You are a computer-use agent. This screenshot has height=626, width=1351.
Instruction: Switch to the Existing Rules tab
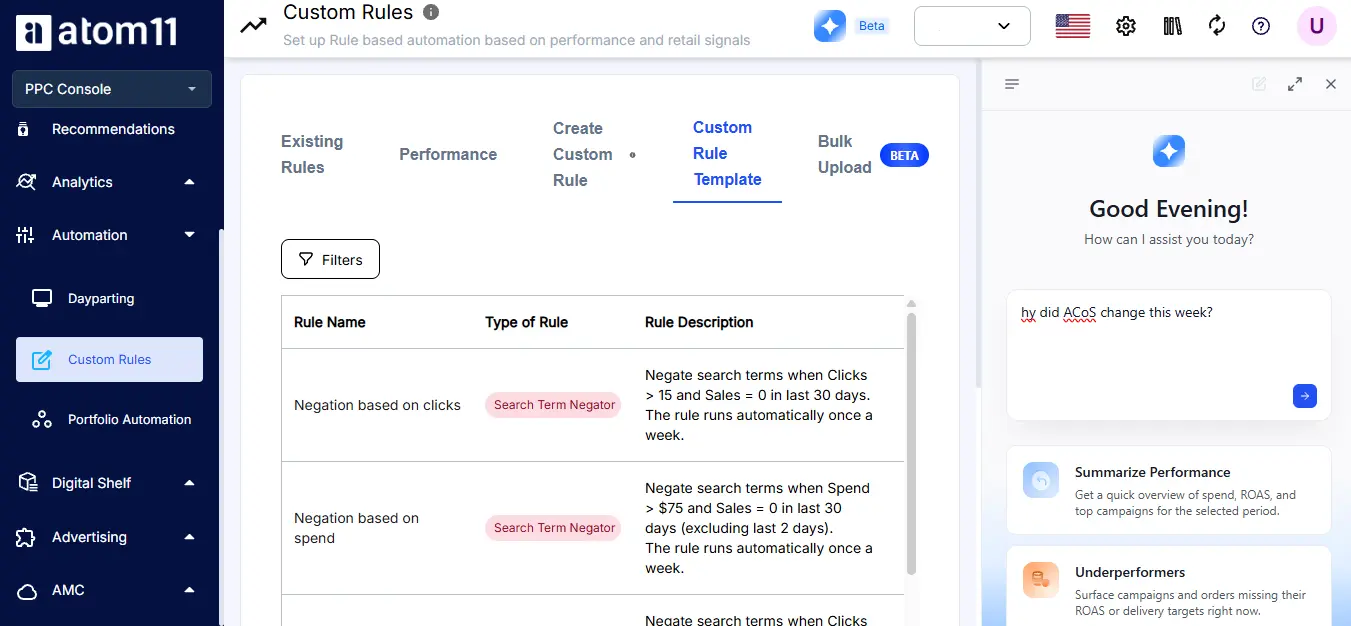312,154
